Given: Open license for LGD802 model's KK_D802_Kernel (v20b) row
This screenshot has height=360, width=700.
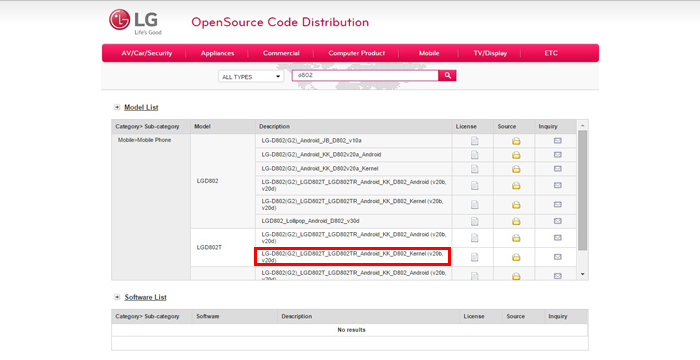Looking at the screenshot, I should pyautogui.click(x=474, y=205).
